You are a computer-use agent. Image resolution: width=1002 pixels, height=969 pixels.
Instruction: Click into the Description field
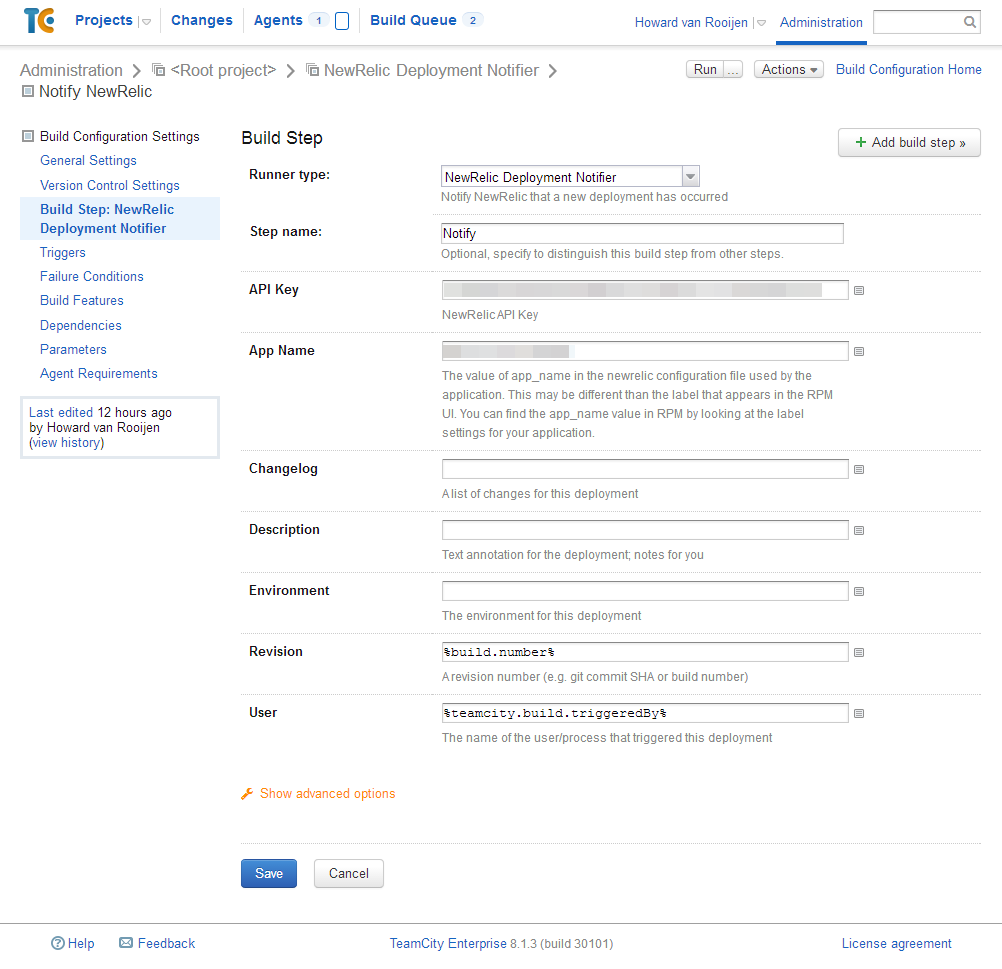click(x=645, y=530)
